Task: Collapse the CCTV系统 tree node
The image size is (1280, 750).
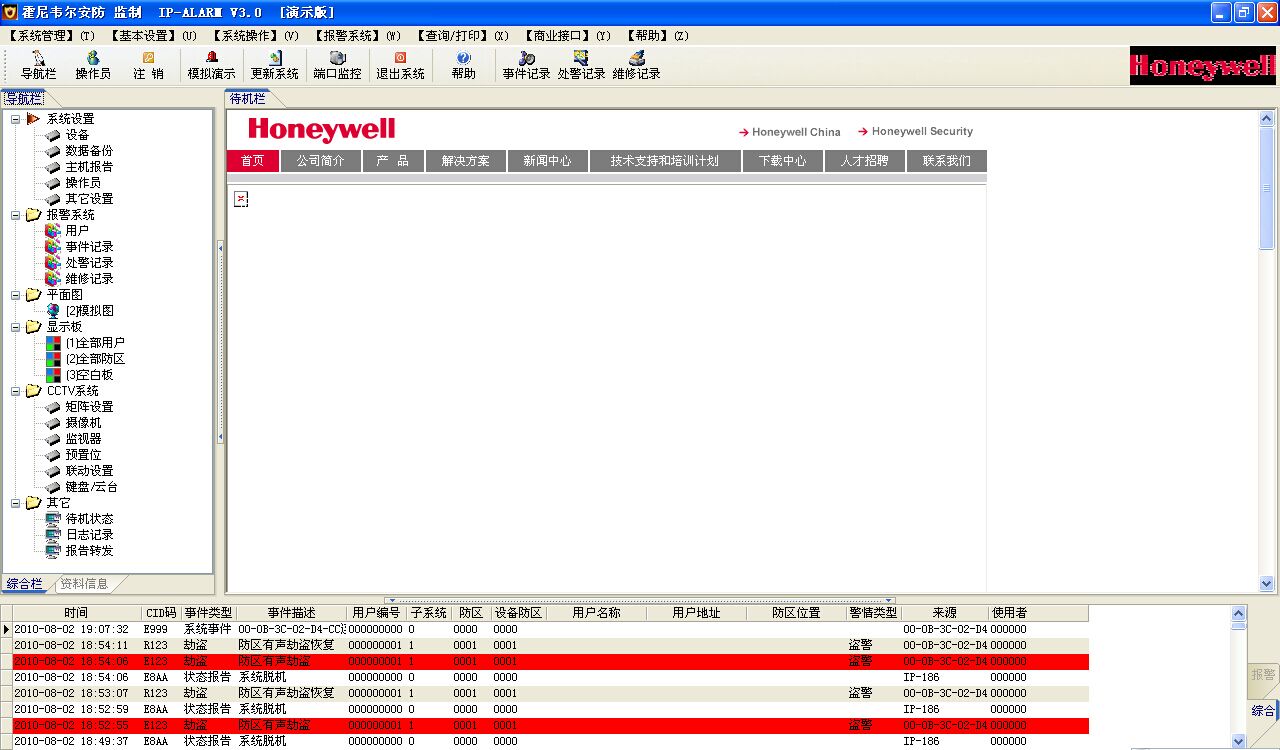Action: [16, 391]
